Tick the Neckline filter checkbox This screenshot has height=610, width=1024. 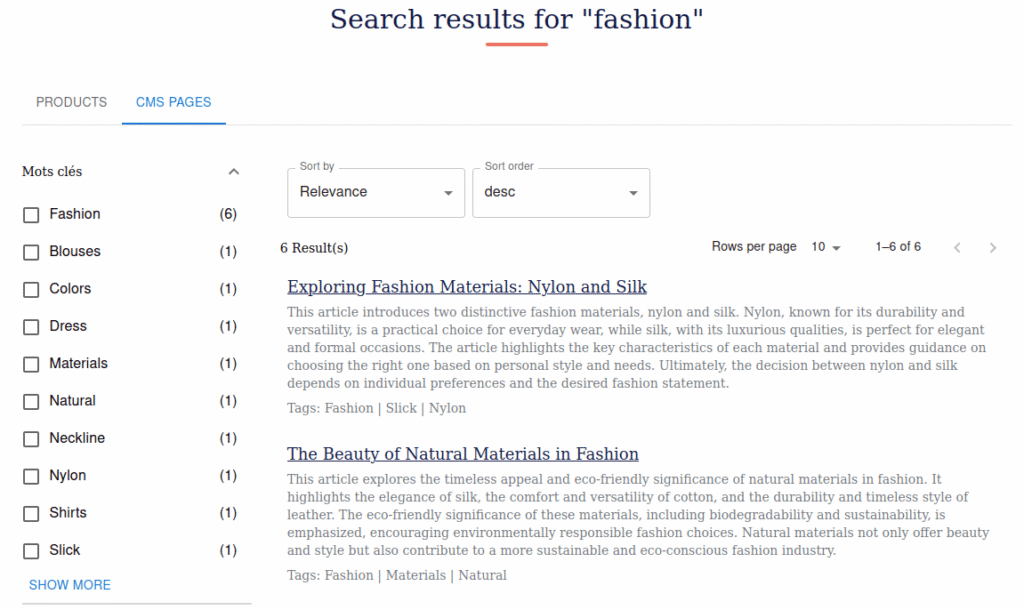tap(31, 439)
